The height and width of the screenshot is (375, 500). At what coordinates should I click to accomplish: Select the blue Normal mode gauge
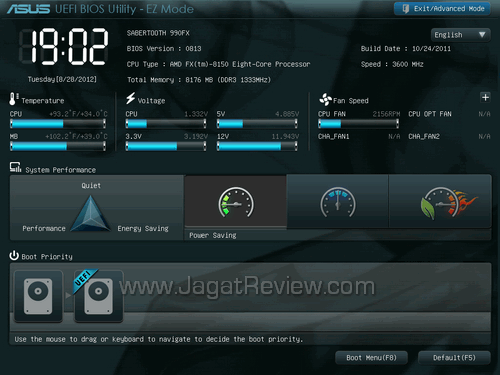[338, 202]
